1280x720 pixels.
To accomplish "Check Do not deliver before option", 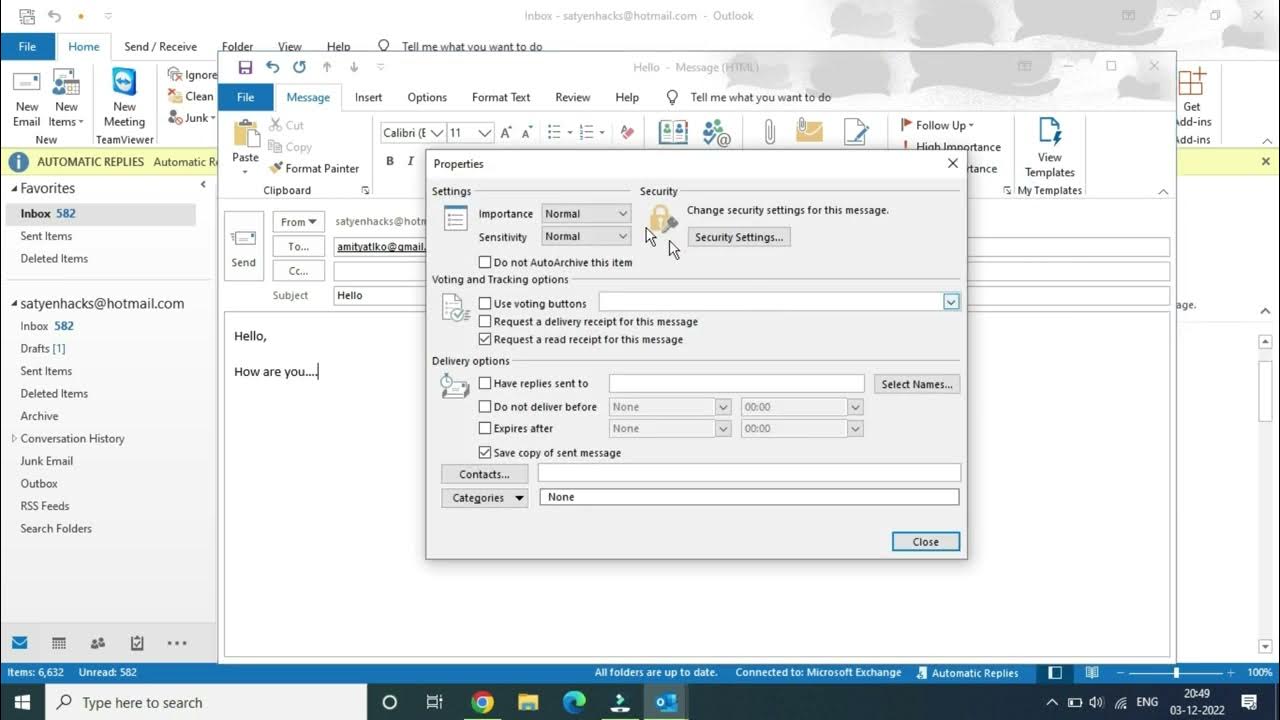I will [x=485, y=407].
